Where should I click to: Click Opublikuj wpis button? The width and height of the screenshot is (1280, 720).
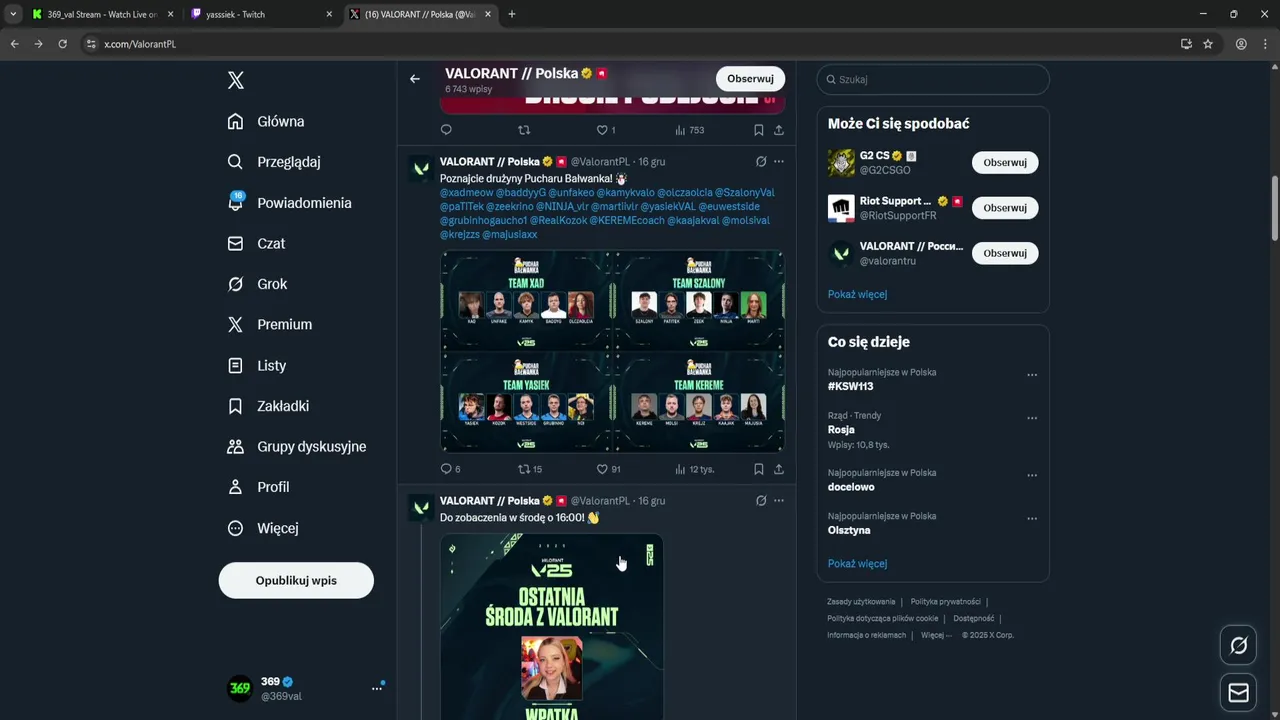[x=296, y=580]
